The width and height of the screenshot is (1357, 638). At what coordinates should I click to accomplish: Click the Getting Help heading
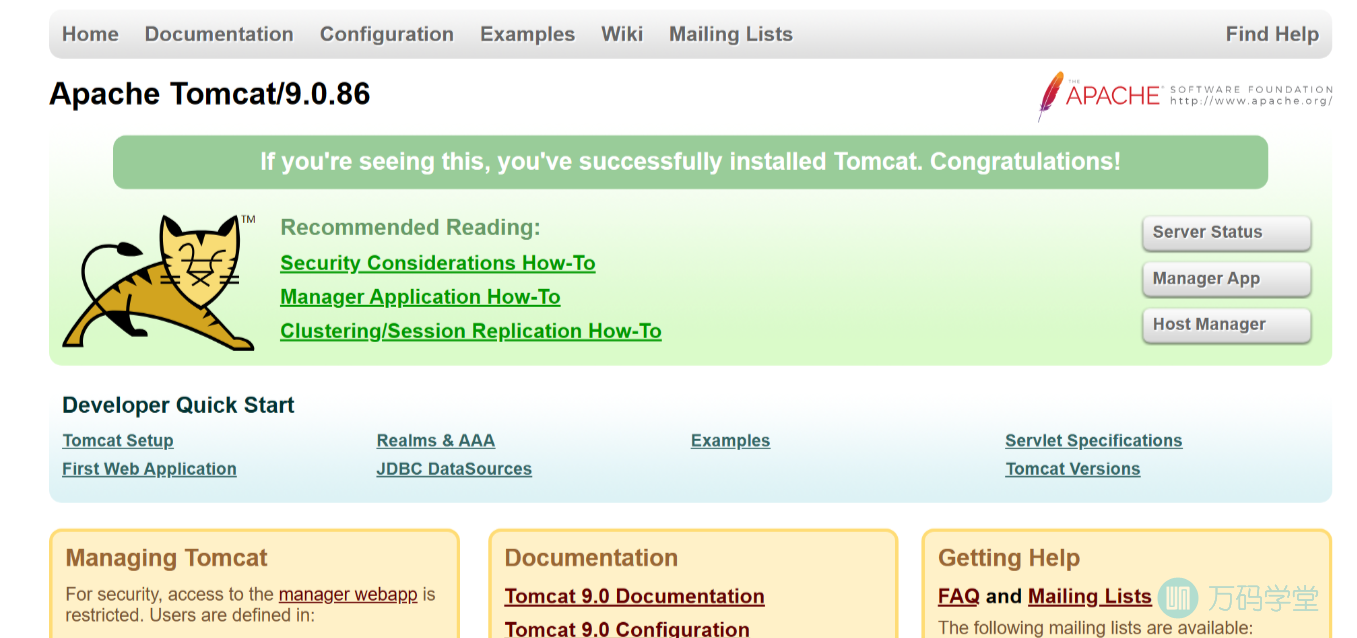tap(1009, 558)
